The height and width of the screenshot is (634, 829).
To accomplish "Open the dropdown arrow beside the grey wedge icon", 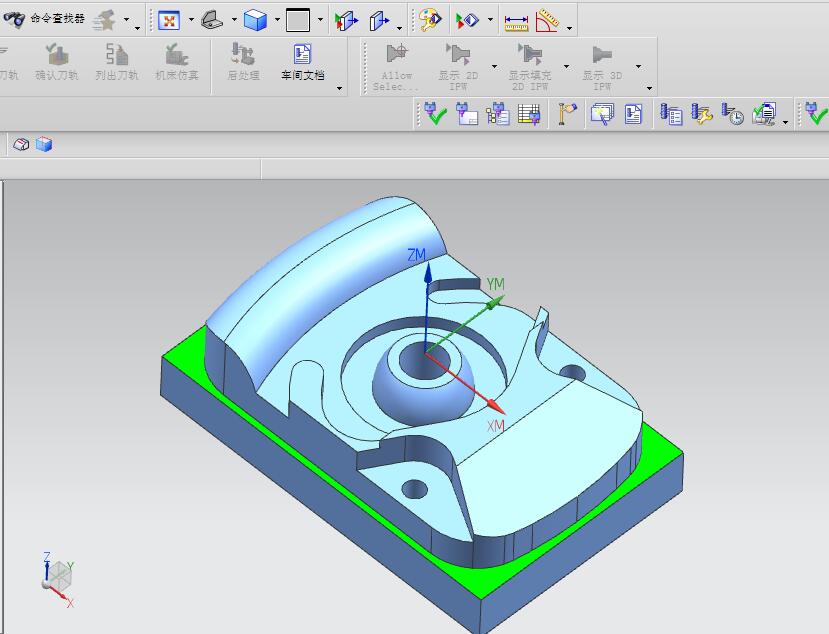I will click(234, 20).
